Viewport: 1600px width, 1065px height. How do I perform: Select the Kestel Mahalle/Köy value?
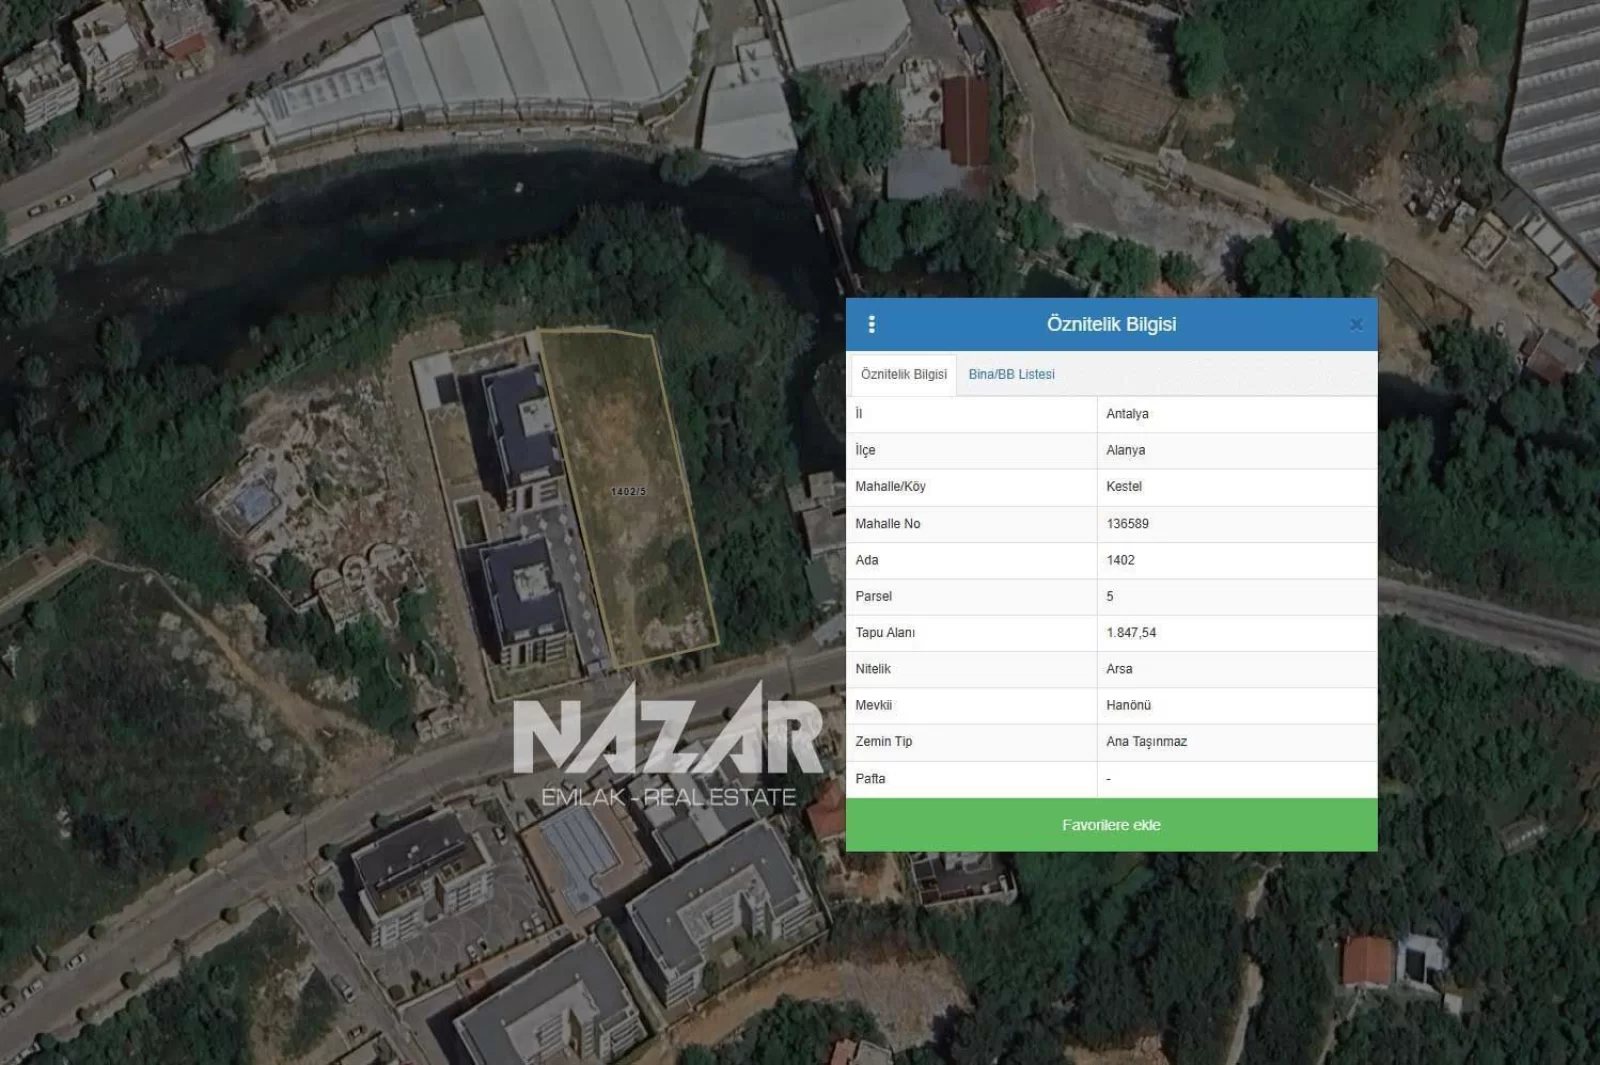pyautogui.click(x=1124, y=486)
